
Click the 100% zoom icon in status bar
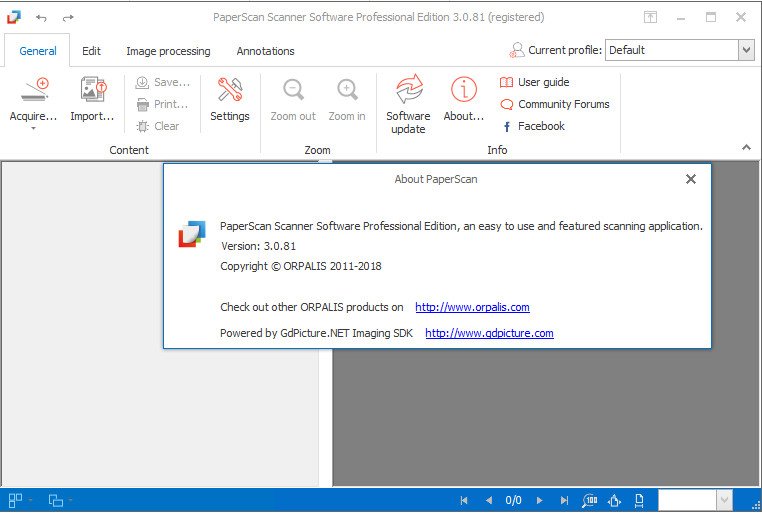pos(589,500)
